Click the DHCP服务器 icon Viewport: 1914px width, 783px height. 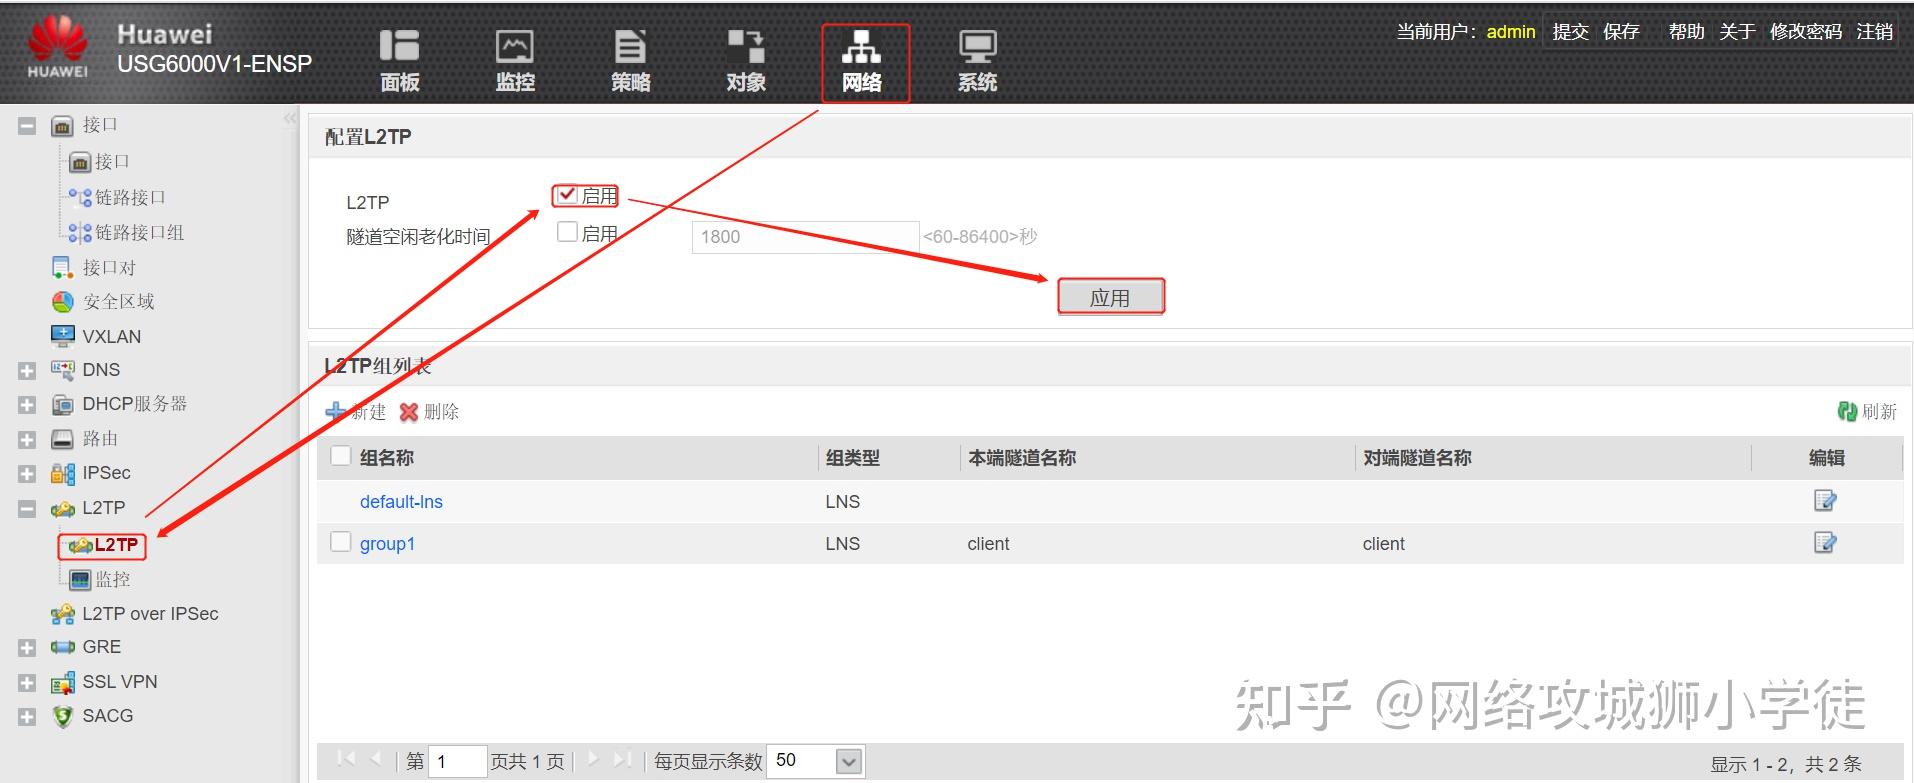pyautogui.click(x=62, y=404)
